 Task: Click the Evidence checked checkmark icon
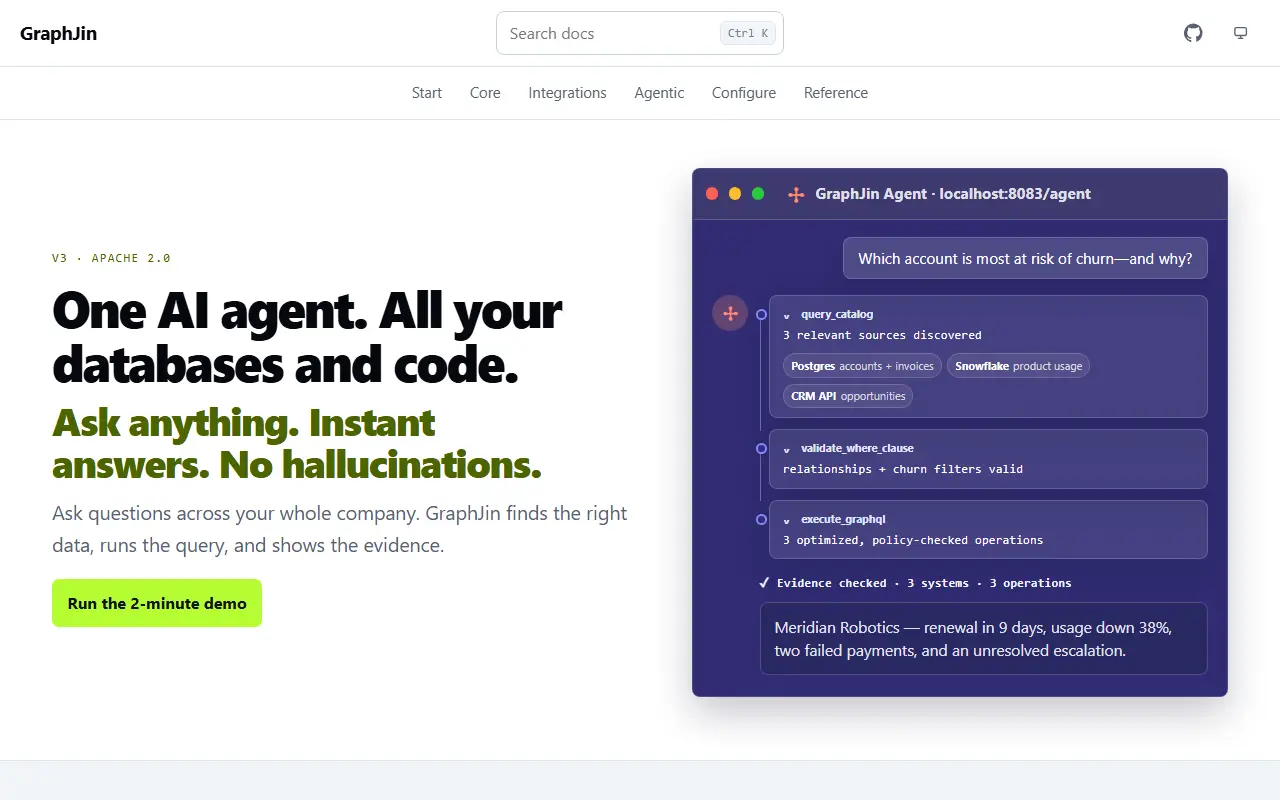[x=764, y=583]
